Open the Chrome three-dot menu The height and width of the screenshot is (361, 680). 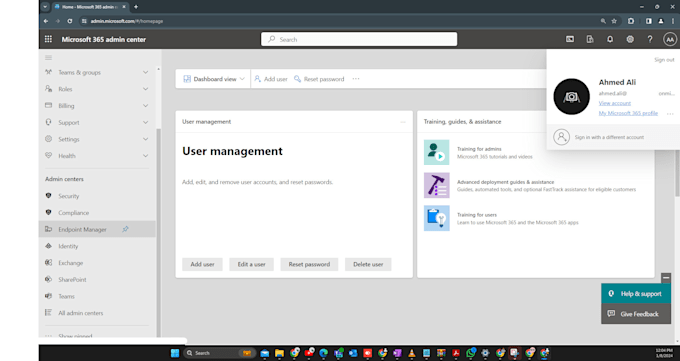click(673, 21)
